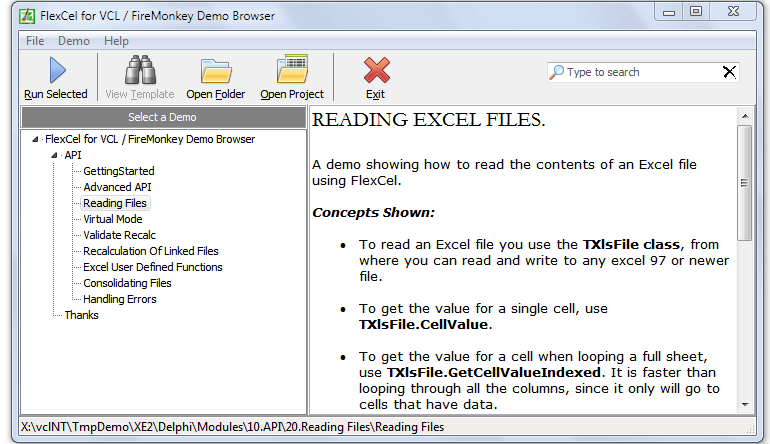Click the Open Project label
The height and width of the screenshot is (444, 770).
292,94
